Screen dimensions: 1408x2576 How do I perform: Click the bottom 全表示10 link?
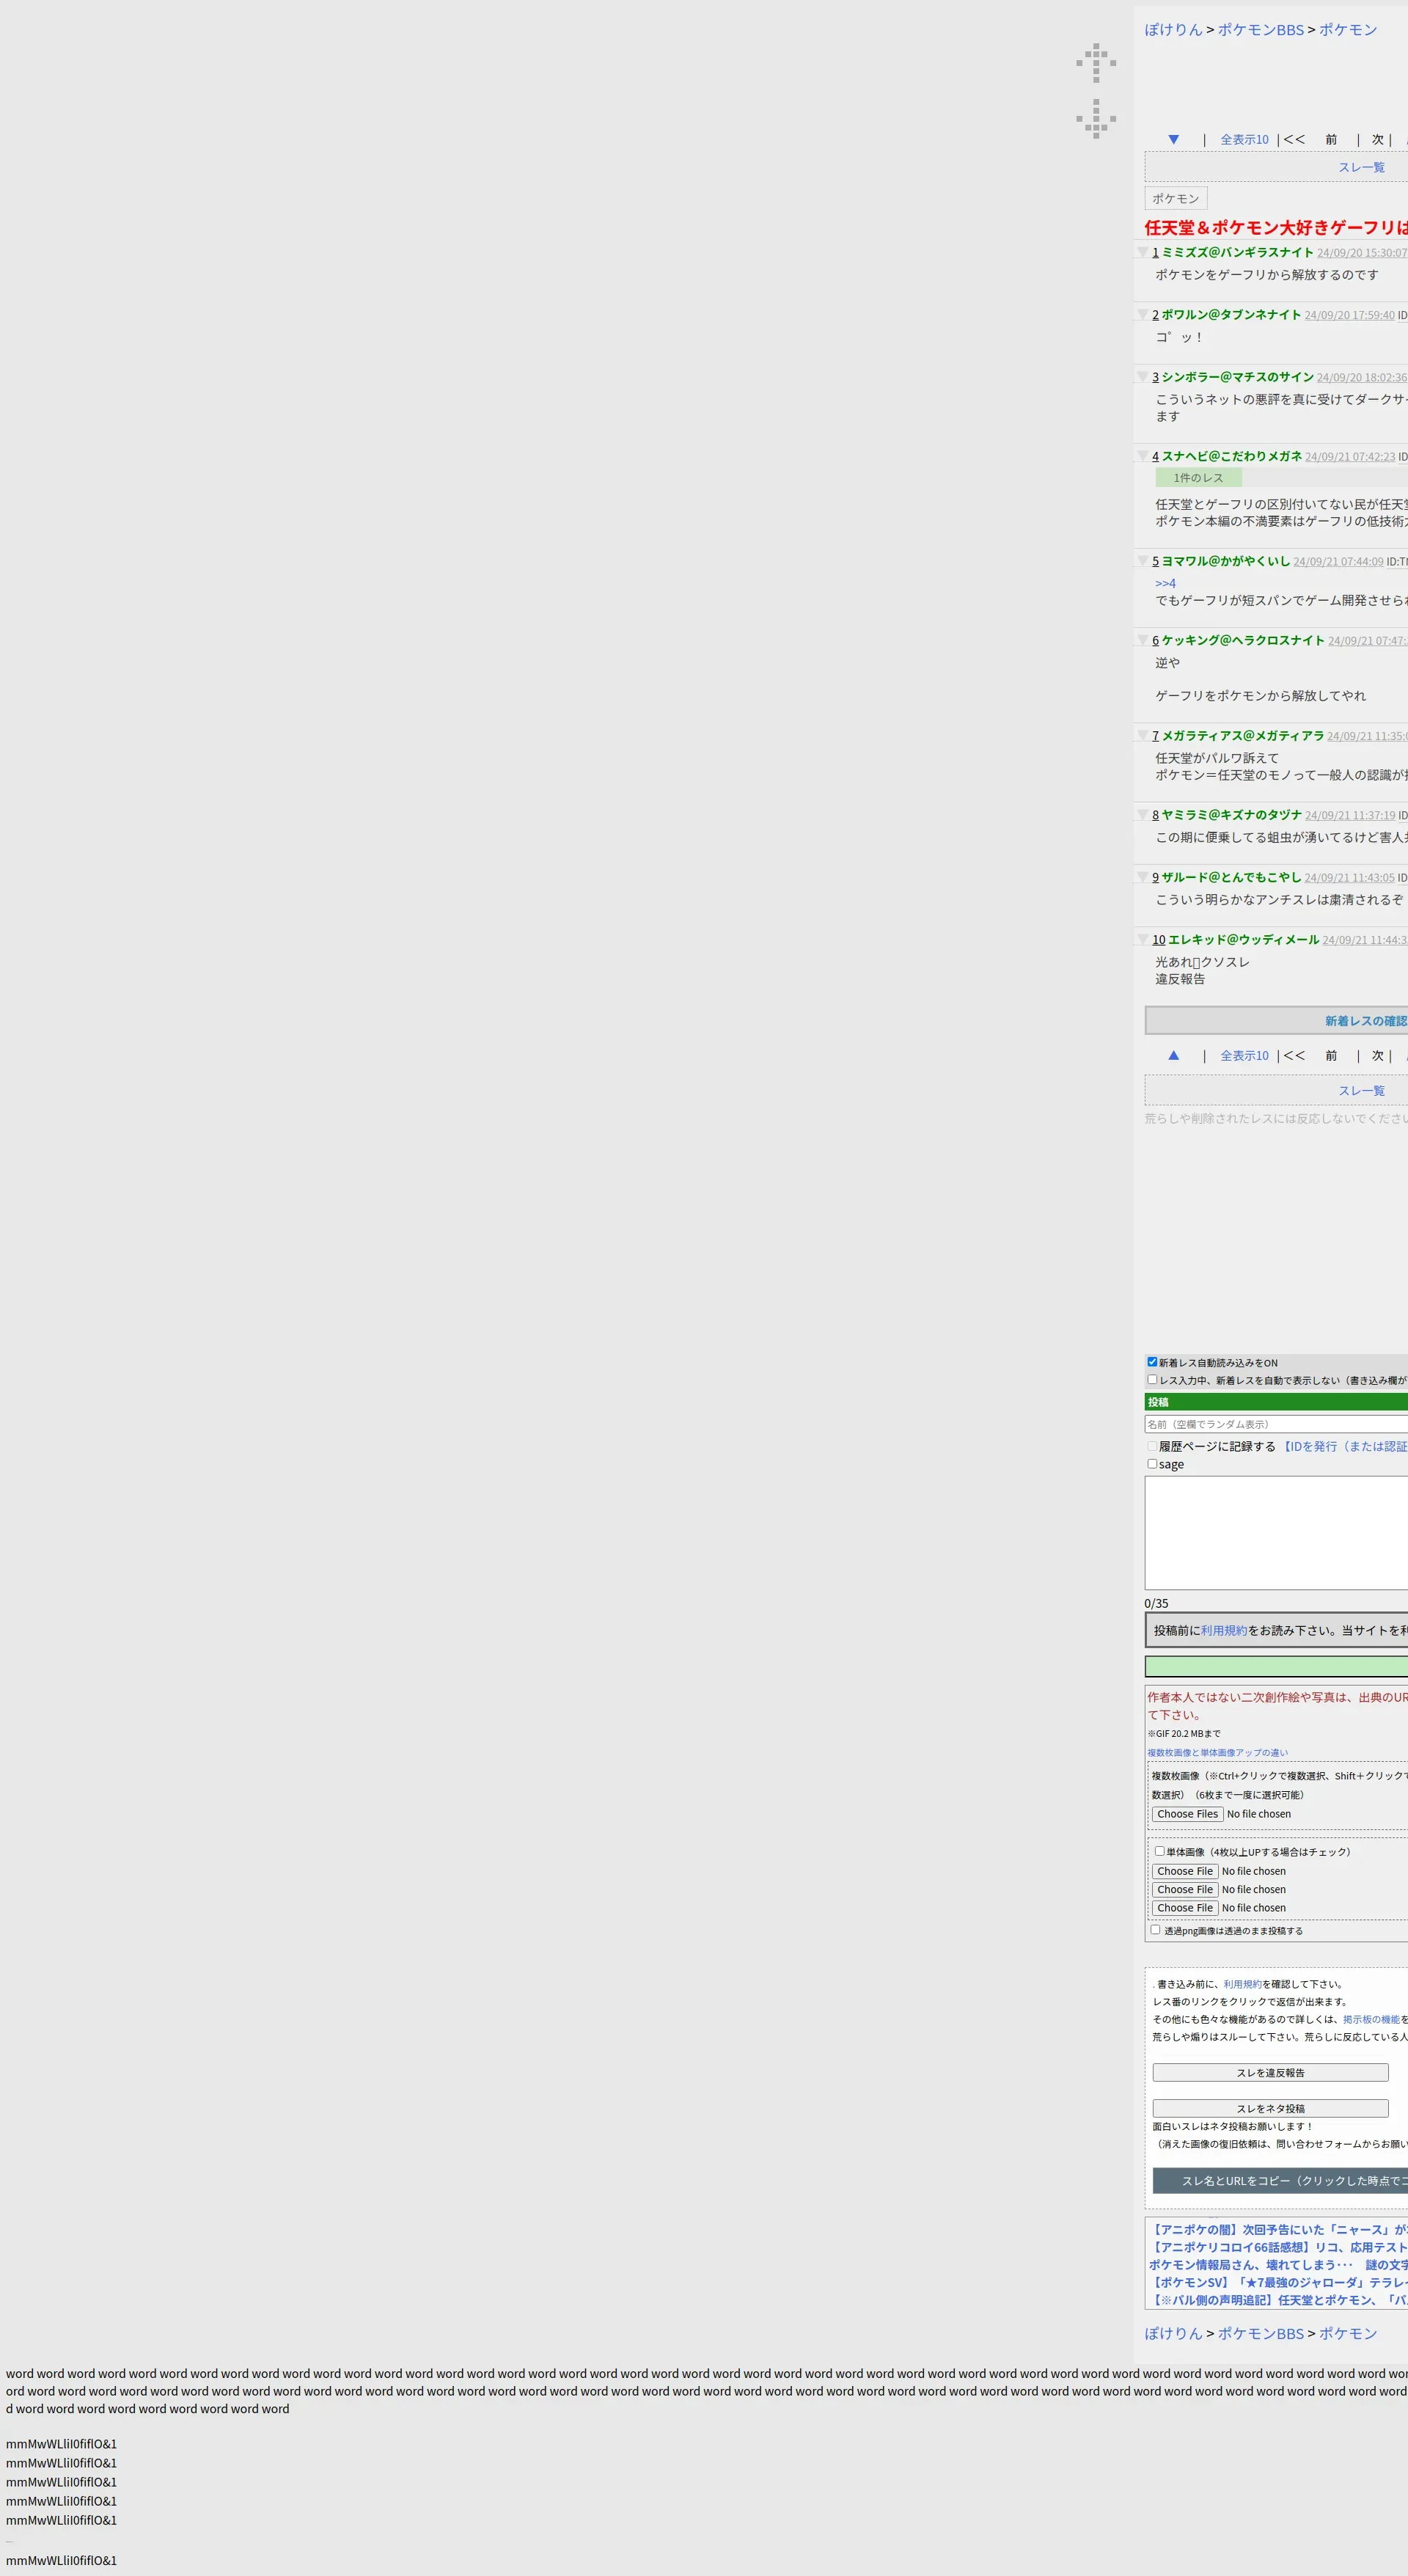1244,1056
